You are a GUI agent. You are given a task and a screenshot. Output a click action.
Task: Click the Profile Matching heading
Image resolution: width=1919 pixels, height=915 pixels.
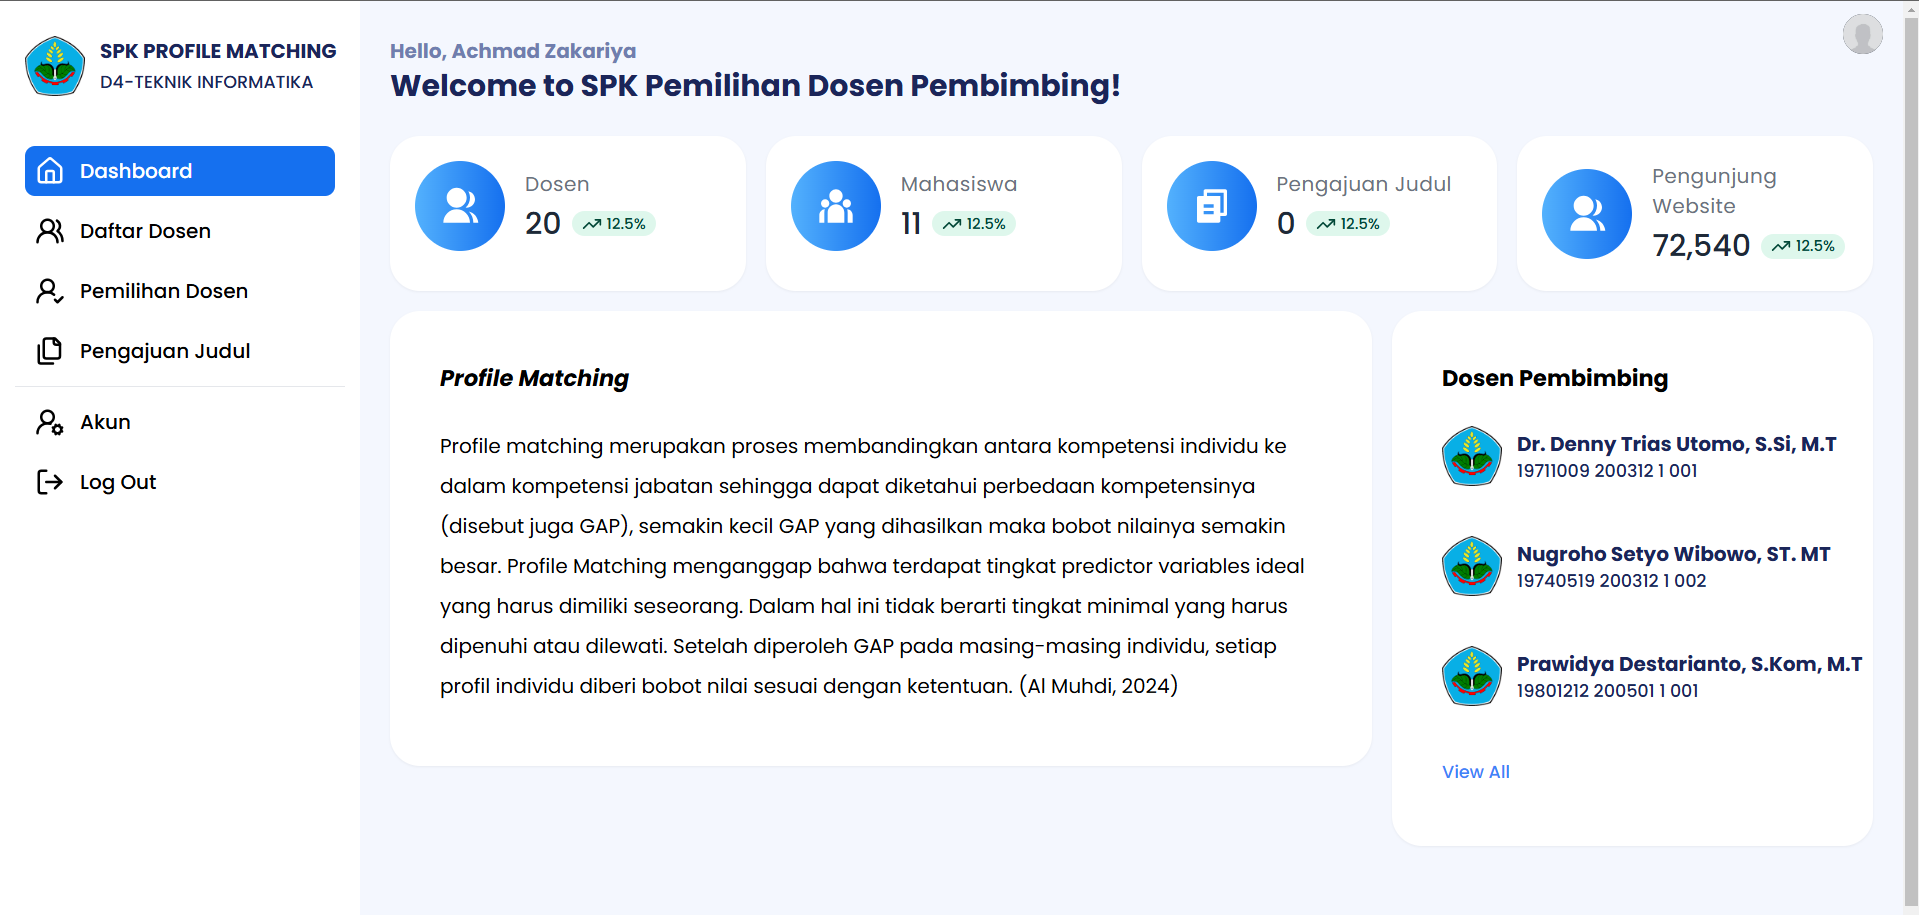534,378
